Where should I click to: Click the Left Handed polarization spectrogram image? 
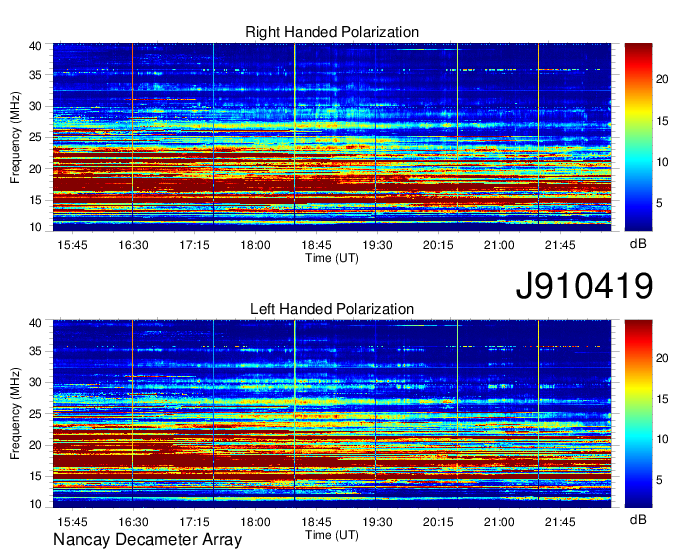[x=332, y=414]
